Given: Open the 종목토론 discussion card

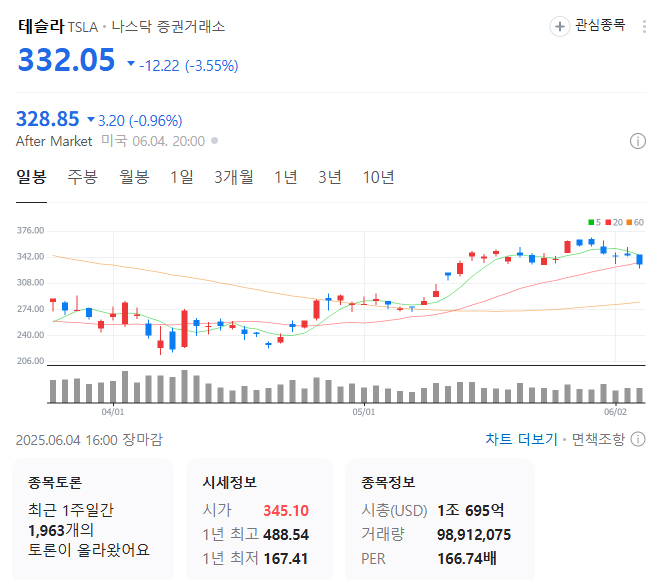Looking at the screenshot, I should point(93,519).
